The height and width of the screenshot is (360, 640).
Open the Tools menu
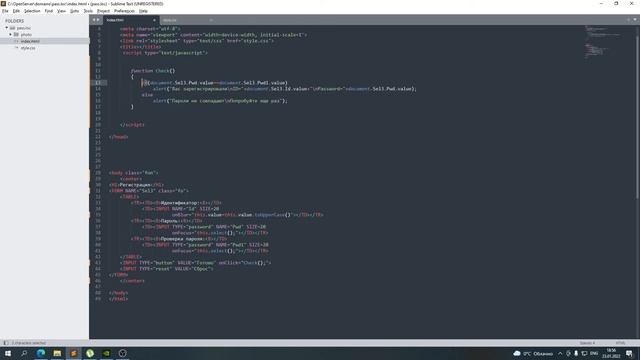pyautogui.click(x=88, y=11)
